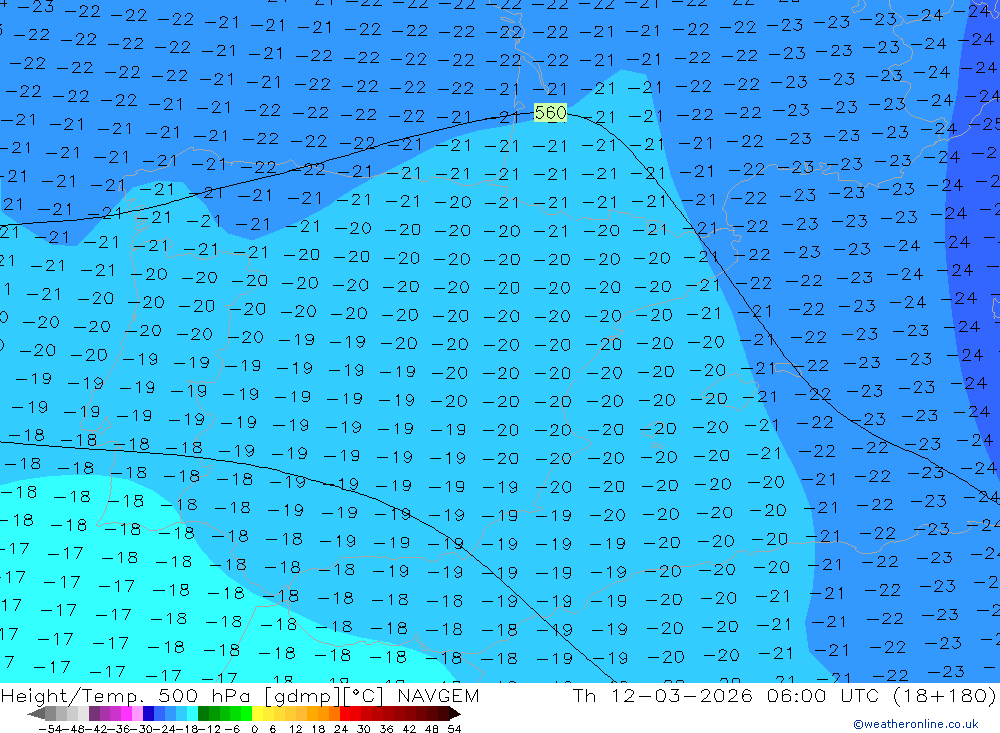Click the 12 value on the legend scale
Viewport: 1000px width, 733px height.
(295, 729)
